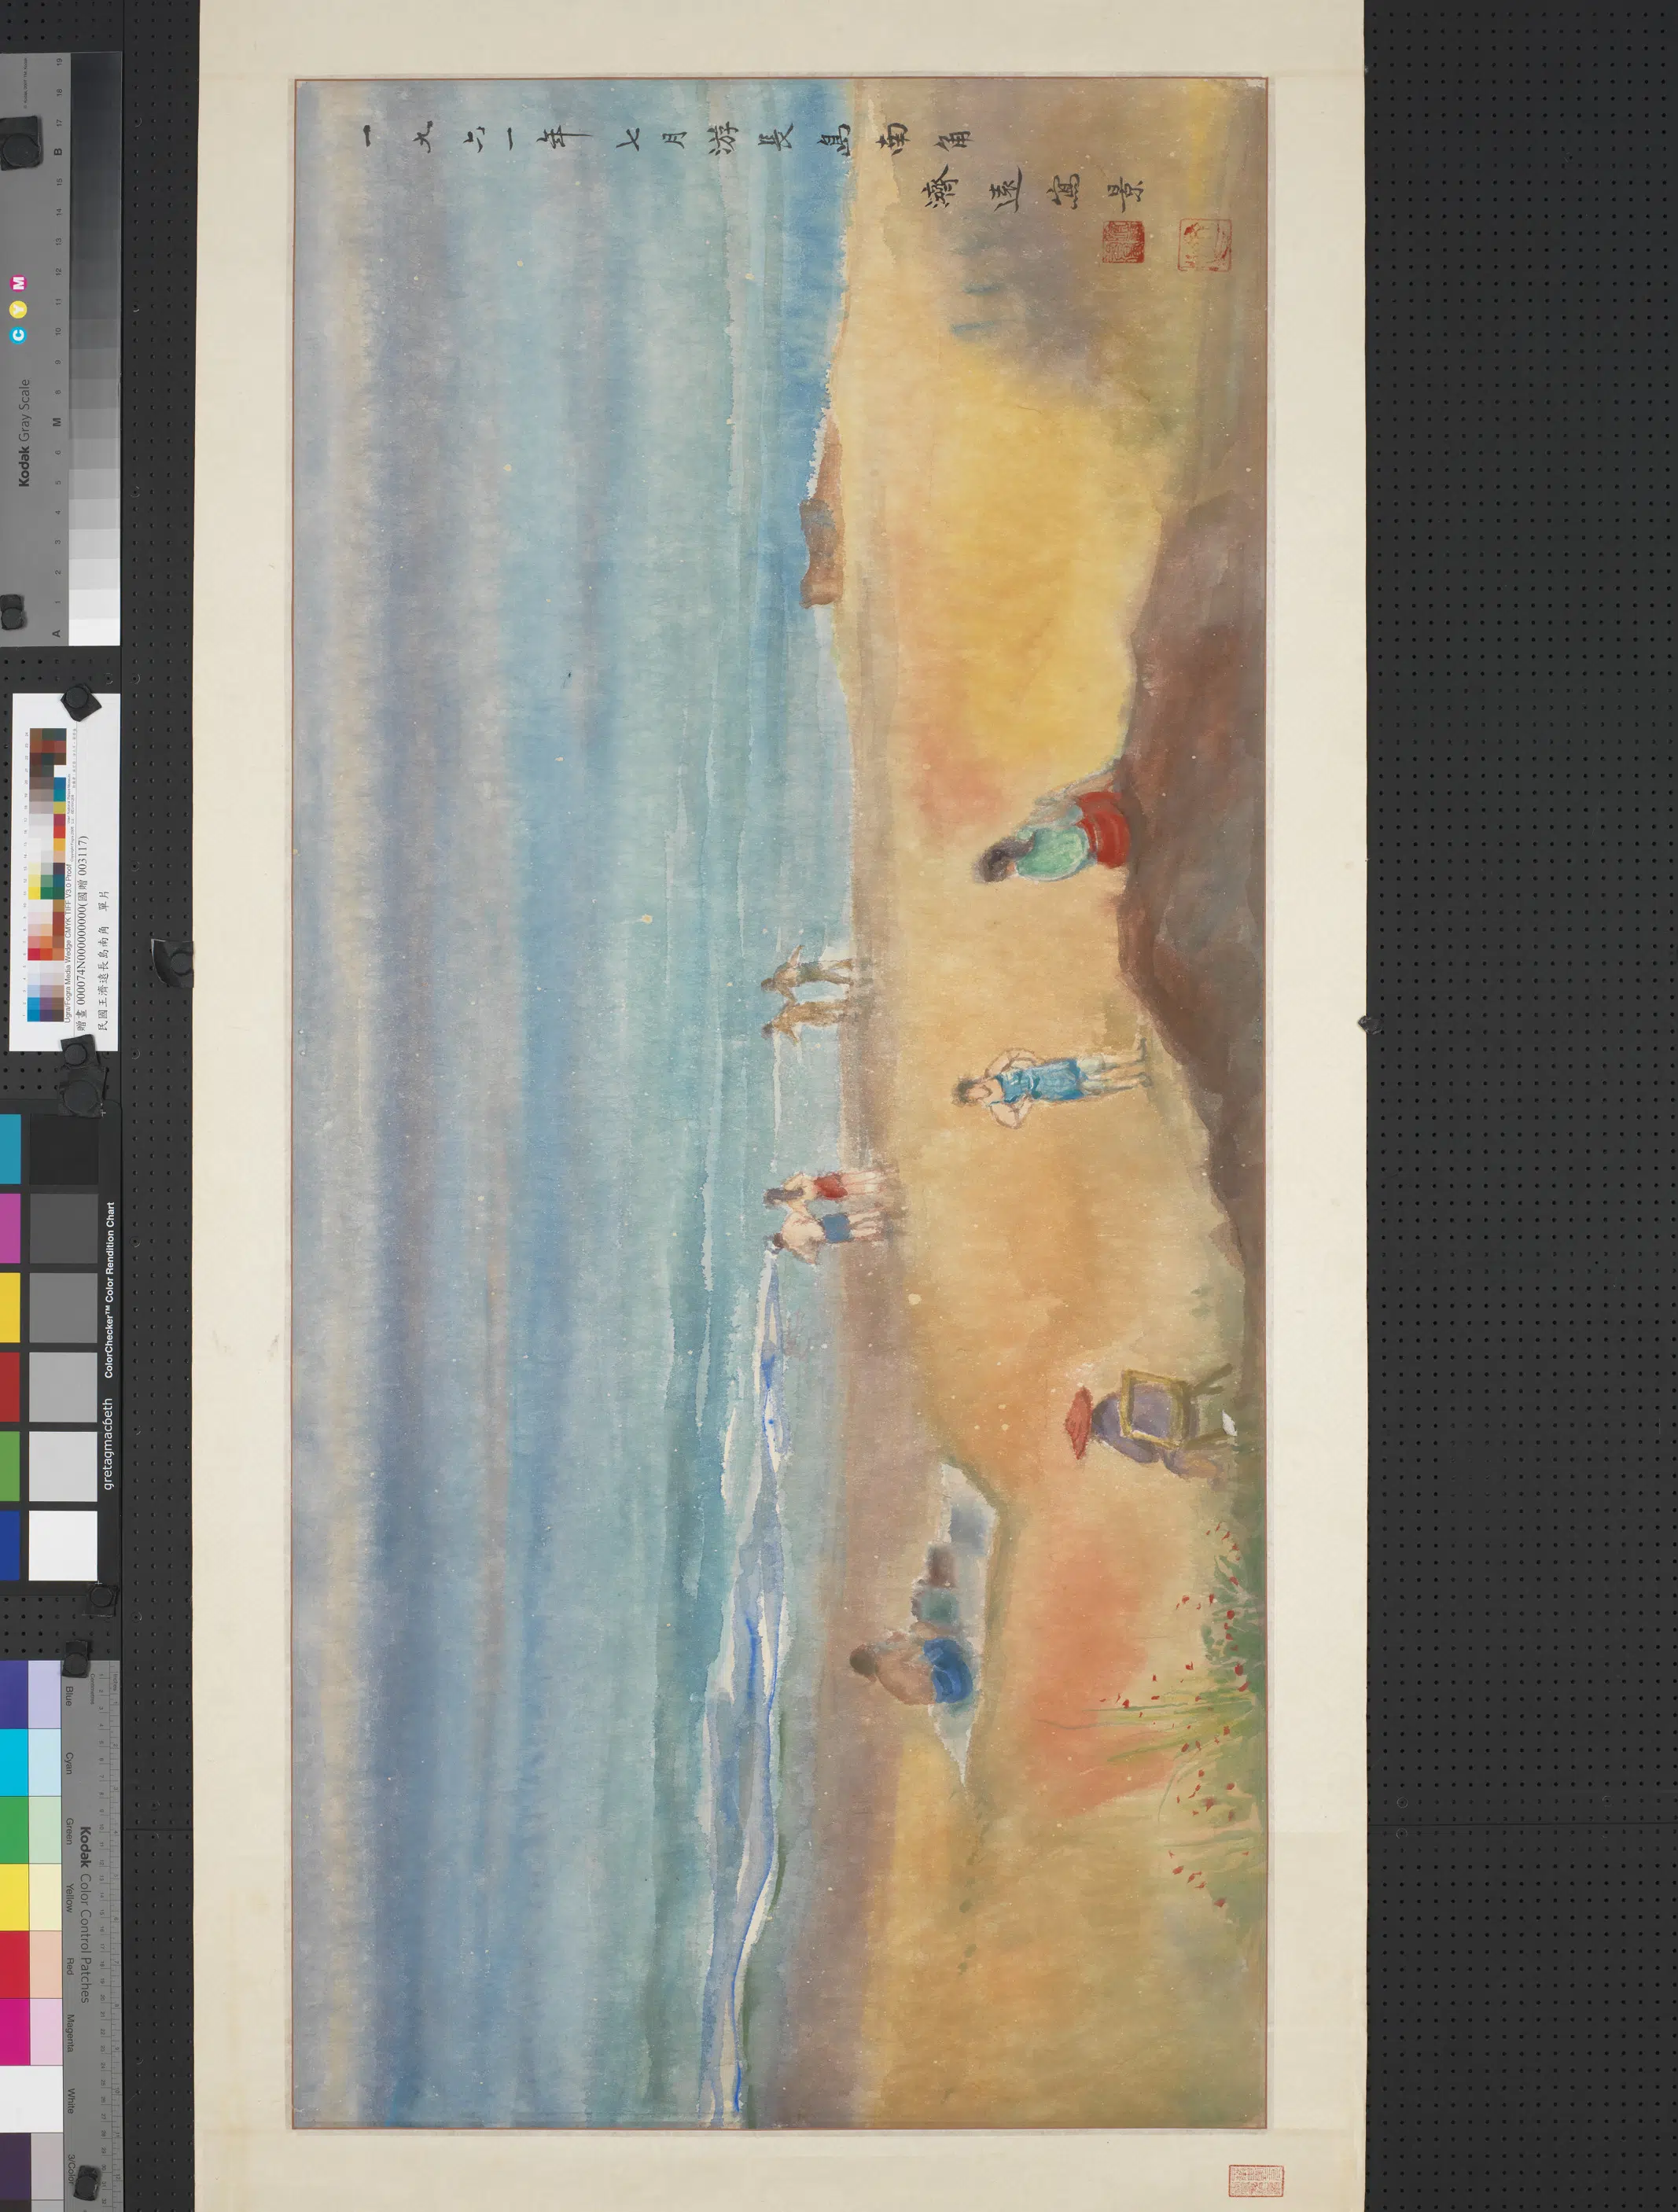Click the "Kodak Color Control Patches" title
This screenshot has width=1678, height=2212.
(x=86, y=1914)
